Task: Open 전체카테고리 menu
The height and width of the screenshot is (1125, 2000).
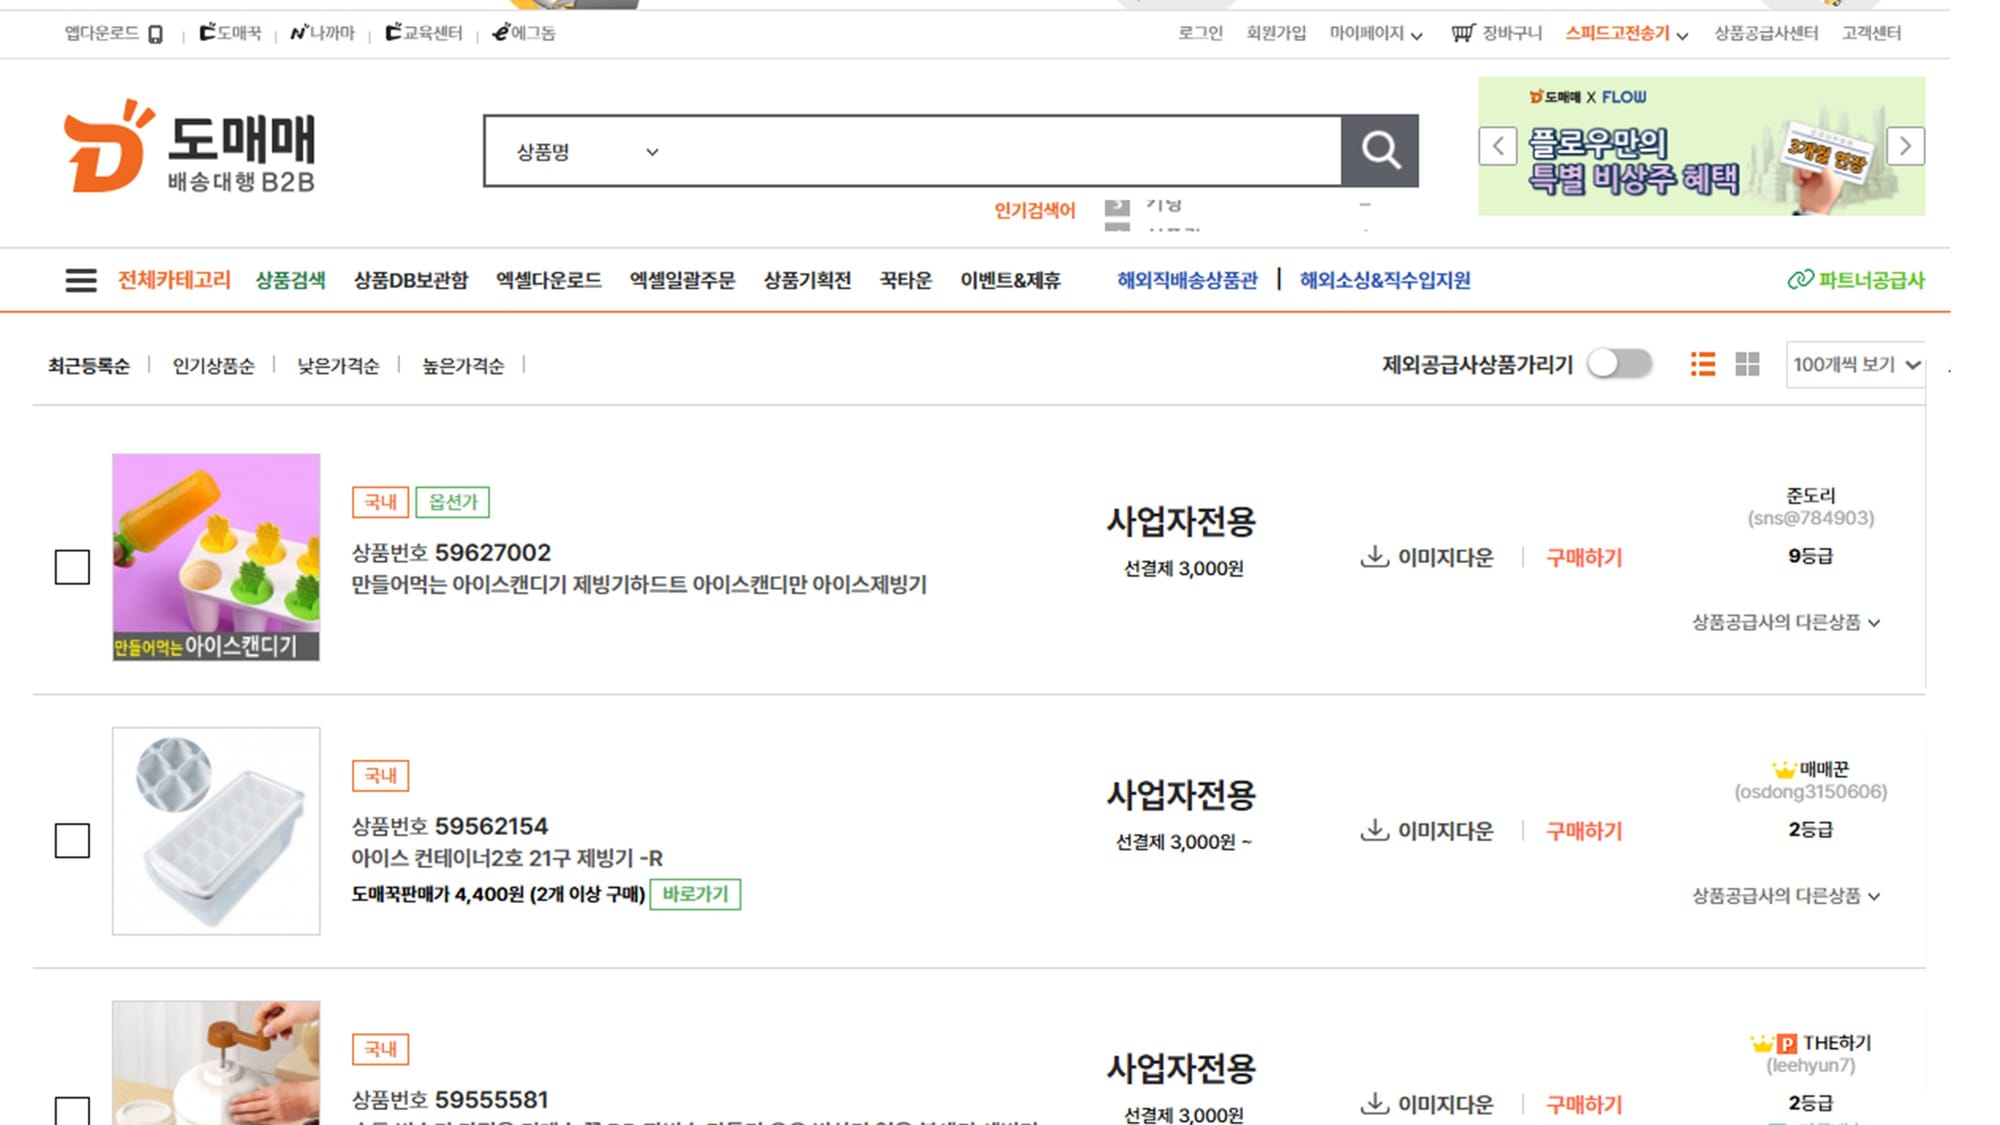Action: pos(174,280)
